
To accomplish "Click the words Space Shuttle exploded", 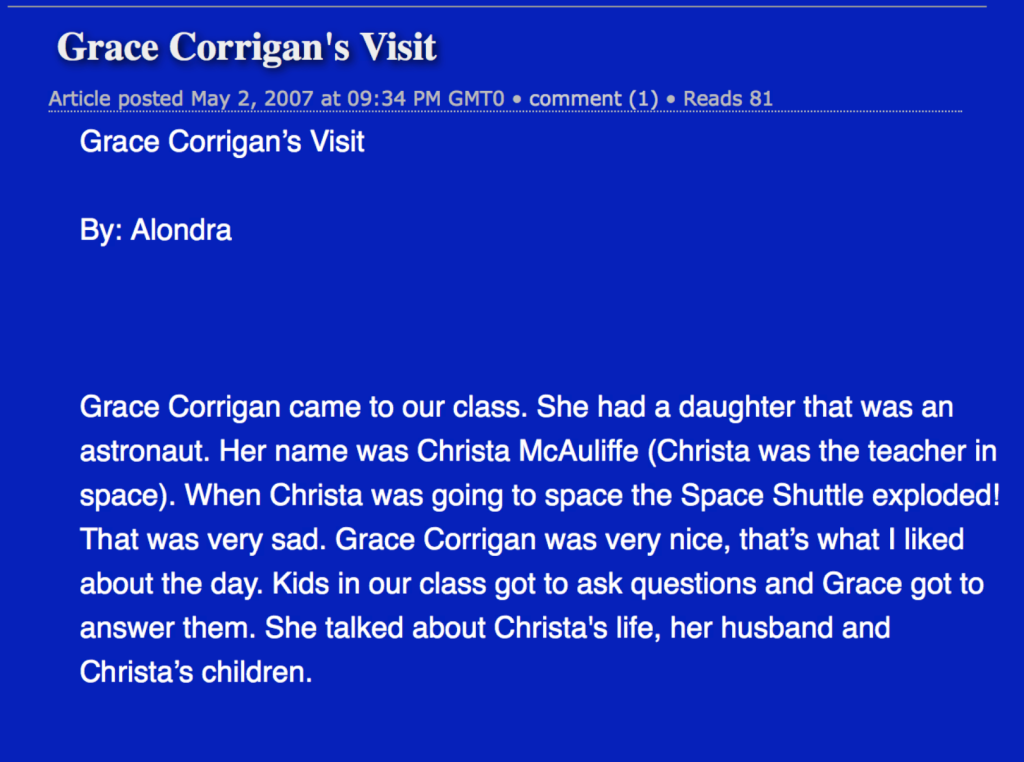I will (839, 496).
